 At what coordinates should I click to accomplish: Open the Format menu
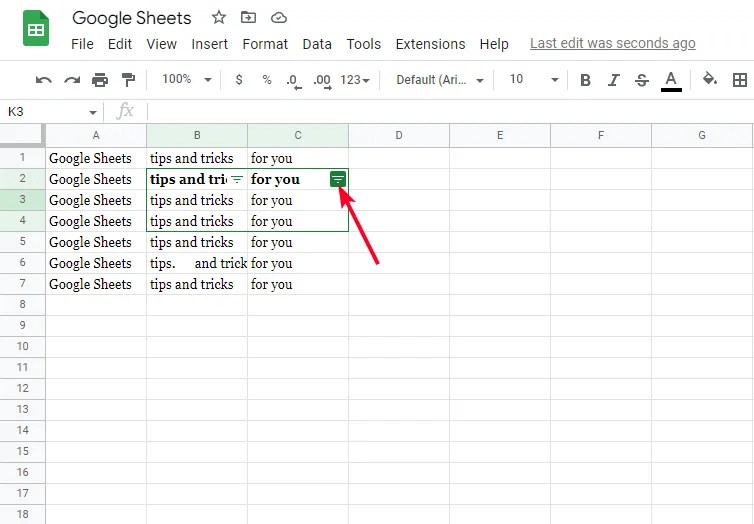[x=265, y=44]
